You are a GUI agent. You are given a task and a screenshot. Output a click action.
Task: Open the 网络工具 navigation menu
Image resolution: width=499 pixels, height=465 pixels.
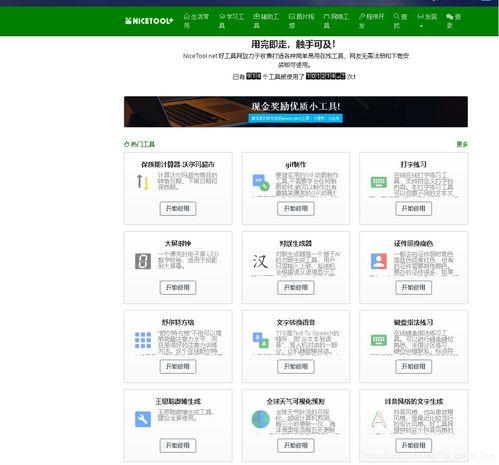[x=336, y=21]
